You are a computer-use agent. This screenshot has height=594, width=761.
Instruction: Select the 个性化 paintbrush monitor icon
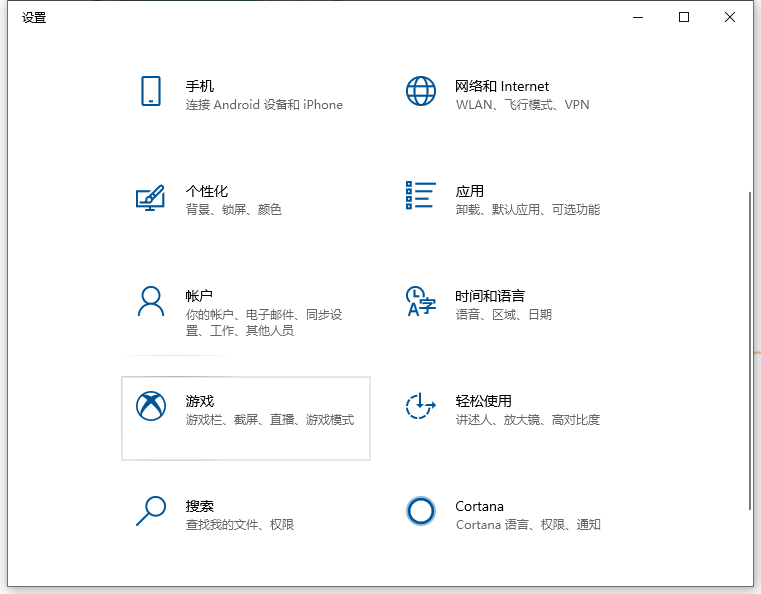[150, 196]
